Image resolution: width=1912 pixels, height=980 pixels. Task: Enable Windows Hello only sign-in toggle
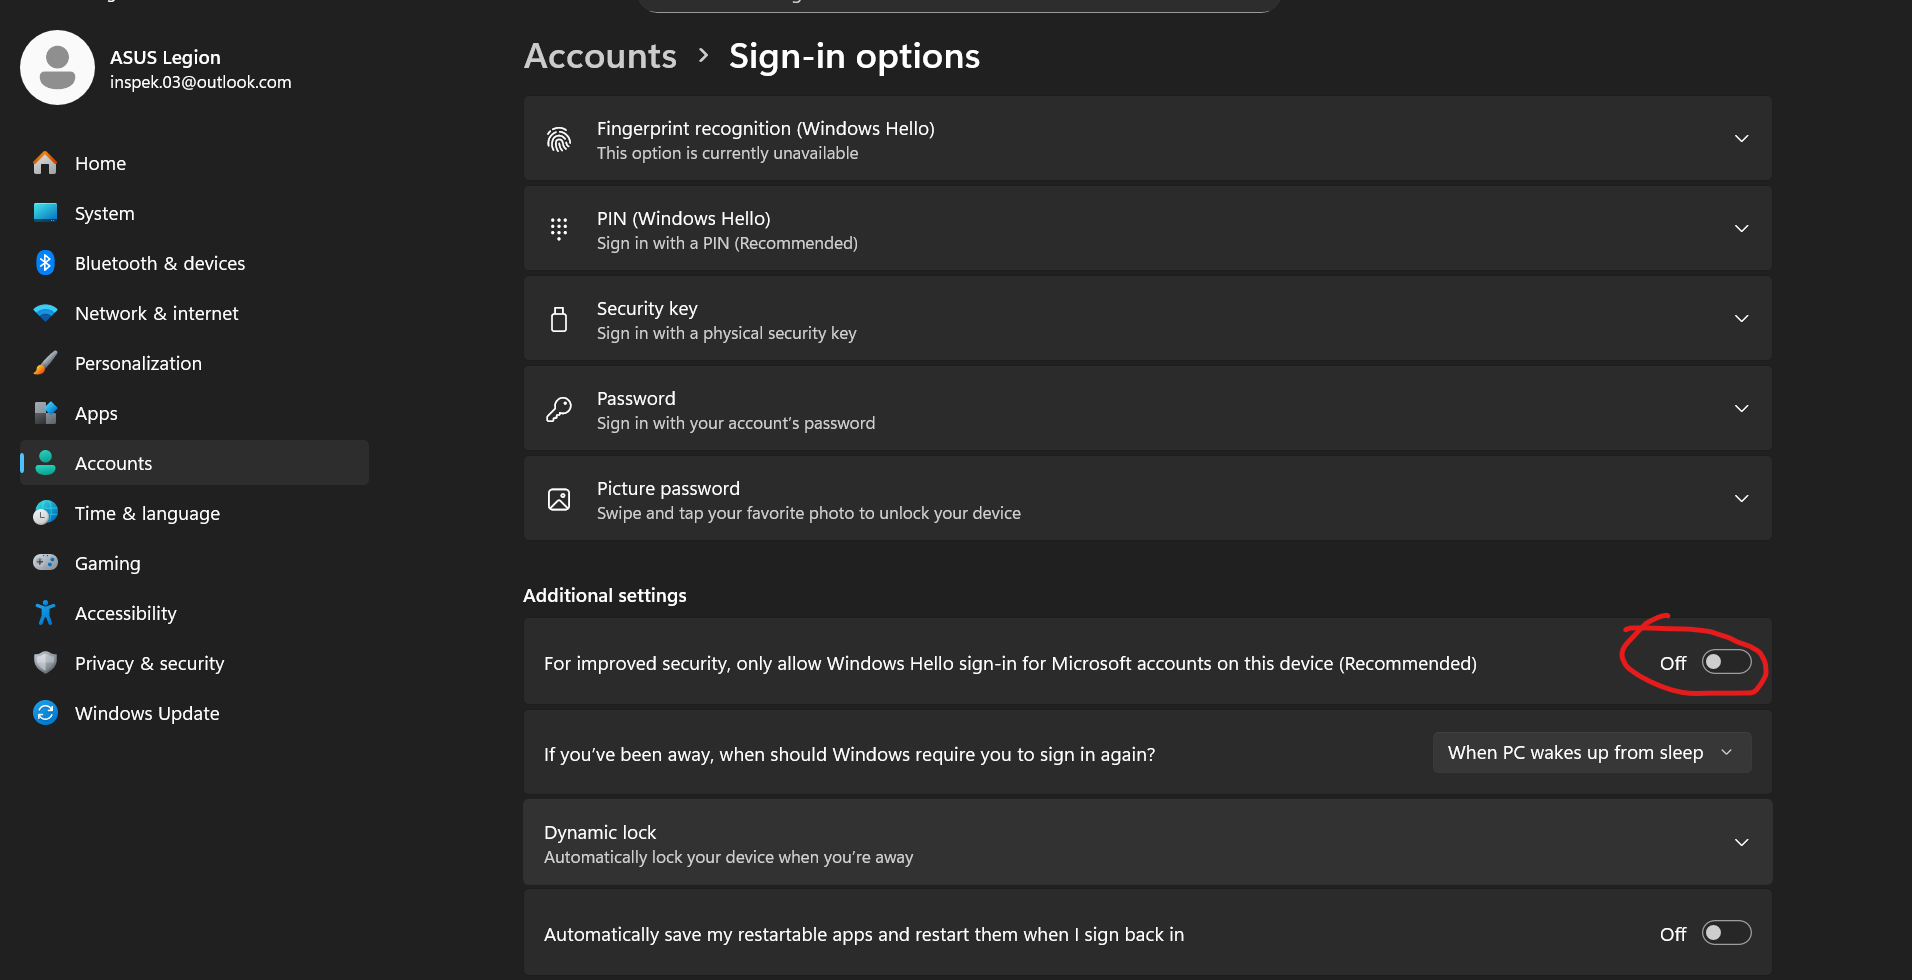(1726, 662)
